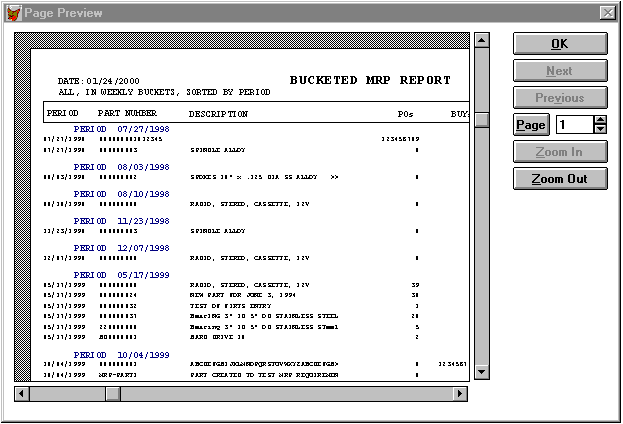Screen dimensions: 623x424
Task: Click the PERIOD 11/23/1998 heading
Action: (122, 221)
